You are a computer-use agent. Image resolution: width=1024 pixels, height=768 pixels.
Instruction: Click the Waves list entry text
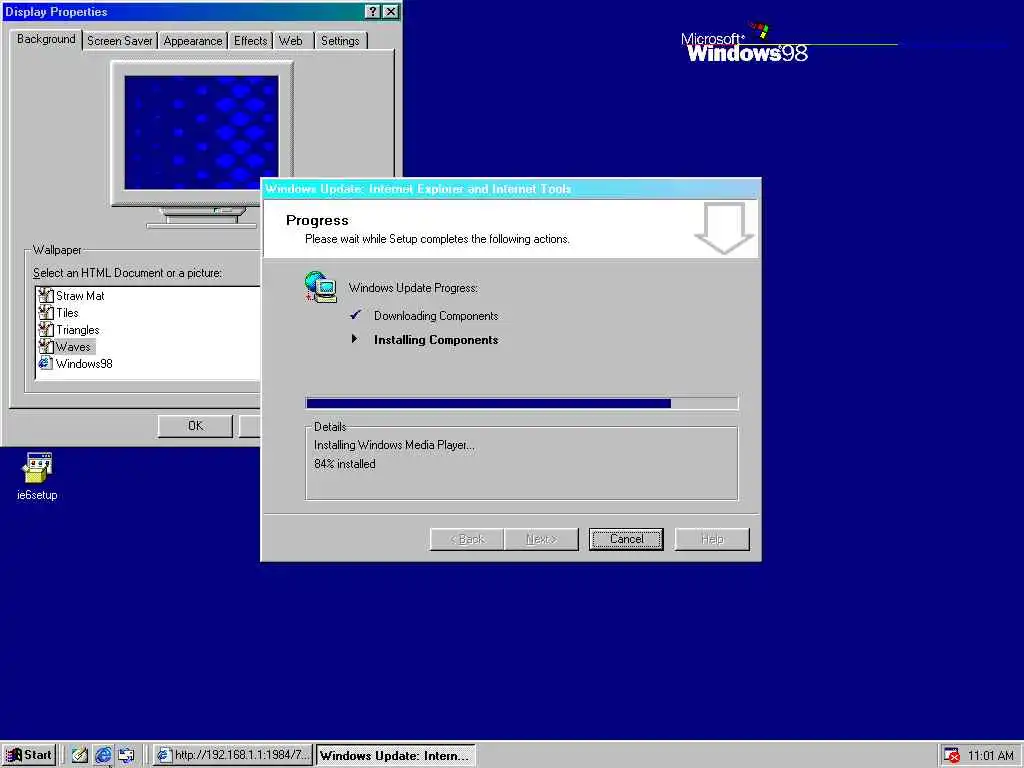coord(73,347)
